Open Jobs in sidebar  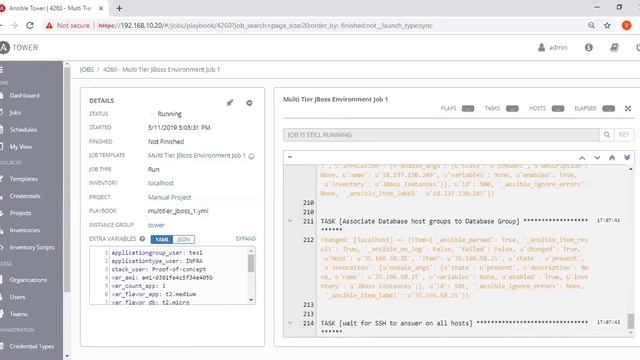coord(15,113)
